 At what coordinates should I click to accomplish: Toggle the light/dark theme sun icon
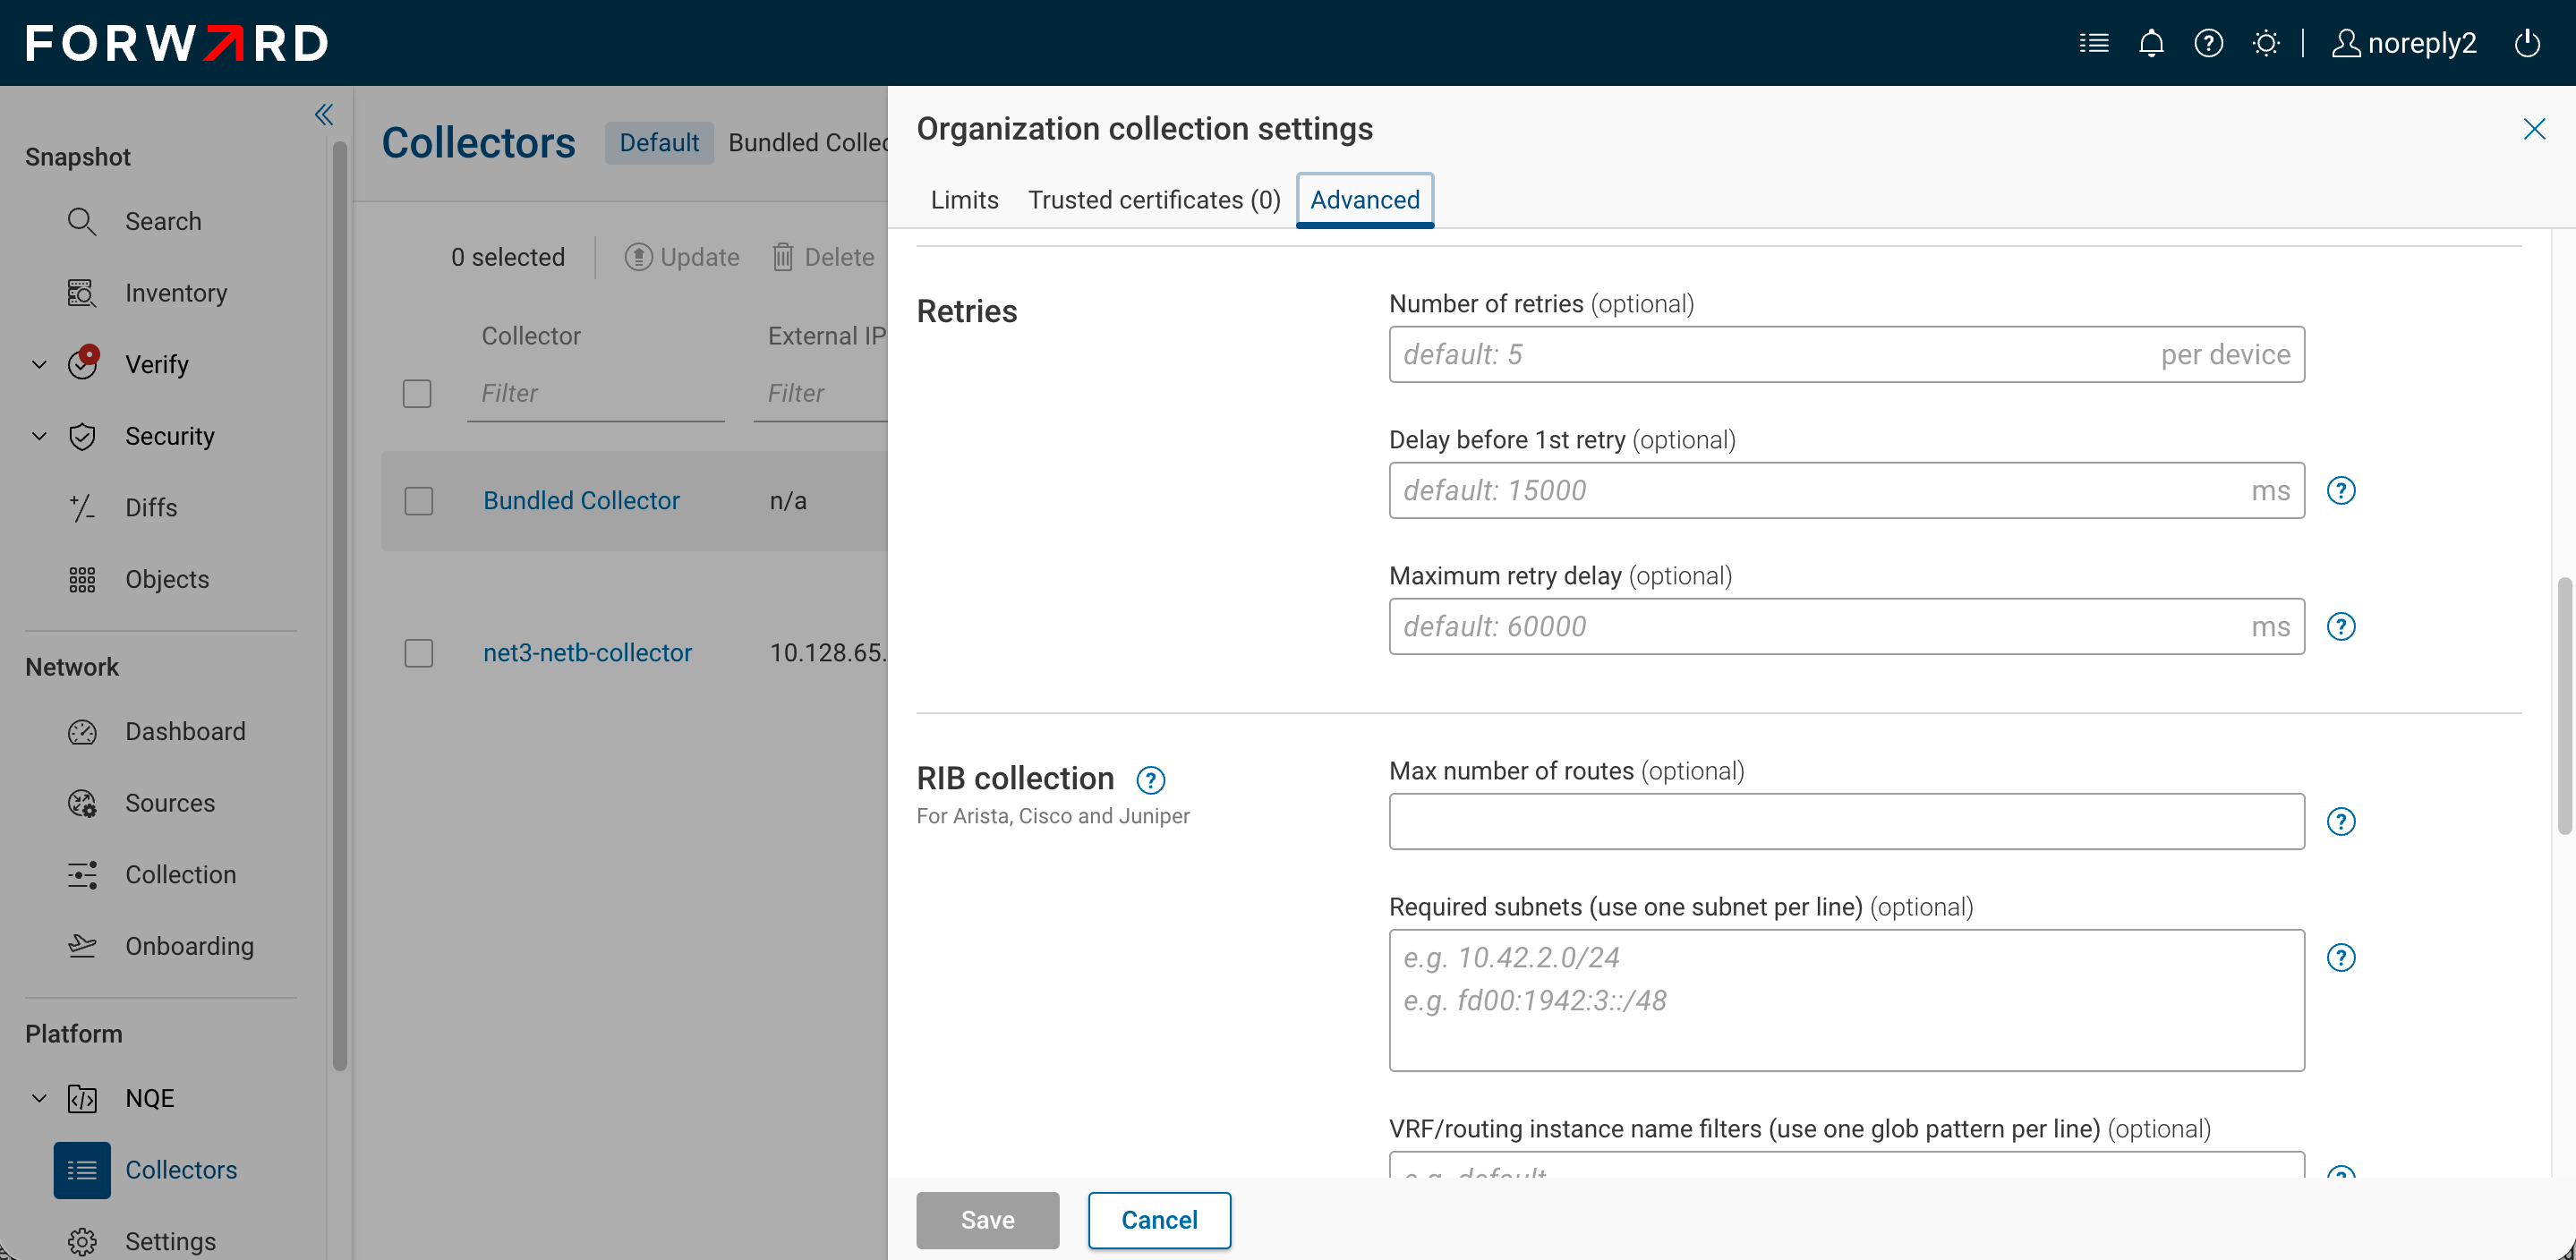click(2266, 43)
